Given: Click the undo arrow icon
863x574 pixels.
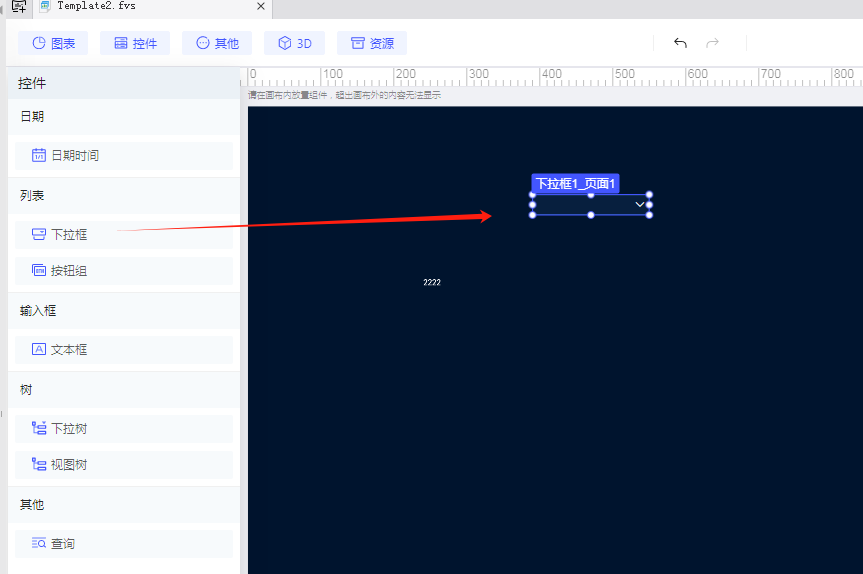Looking at the screenshot, I should click(x=680, y=43).
